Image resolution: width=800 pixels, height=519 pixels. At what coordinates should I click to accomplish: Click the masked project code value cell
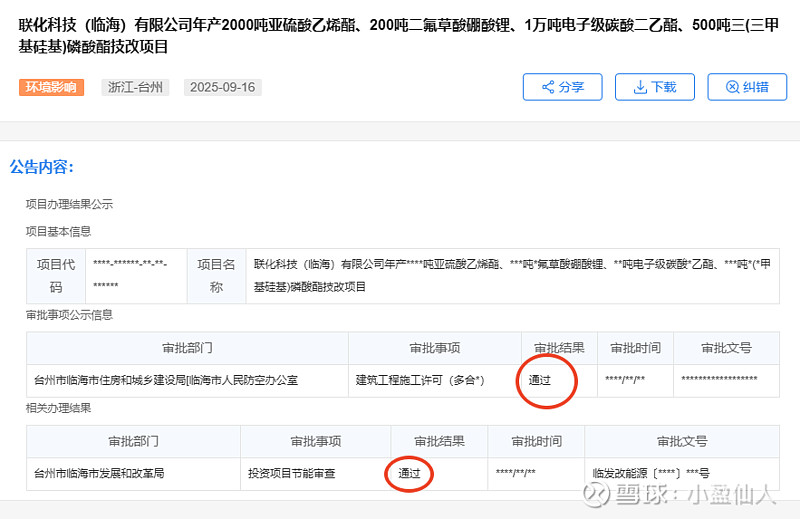(x=136, y=276)
